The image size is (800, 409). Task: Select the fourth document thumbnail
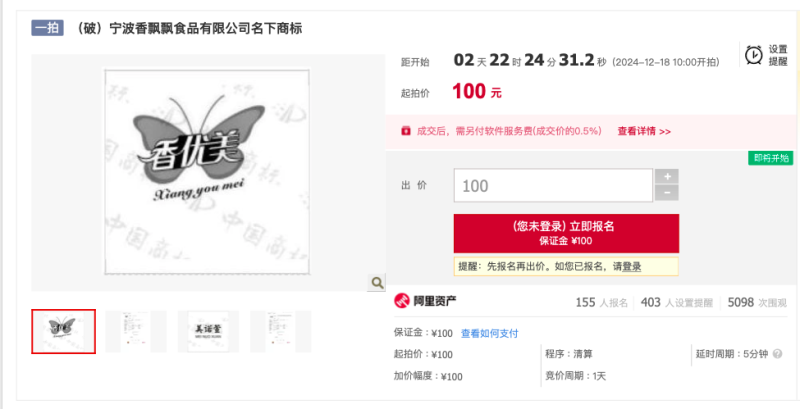coord(281,331)
